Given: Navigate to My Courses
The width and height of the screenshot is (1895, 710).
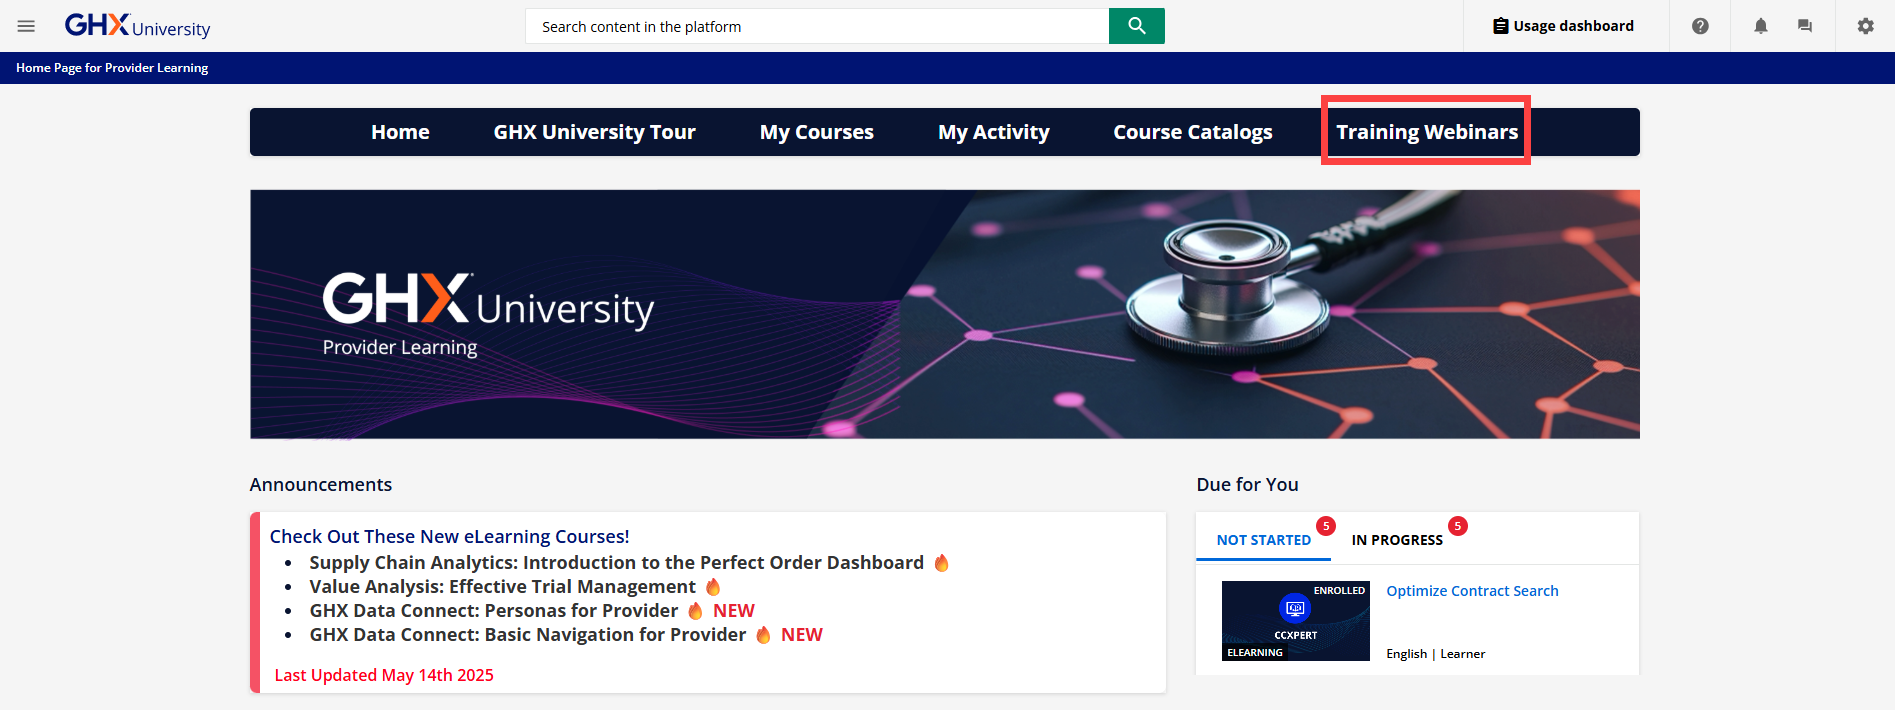Looking at the screenshot, I should [x=816, y=132].
